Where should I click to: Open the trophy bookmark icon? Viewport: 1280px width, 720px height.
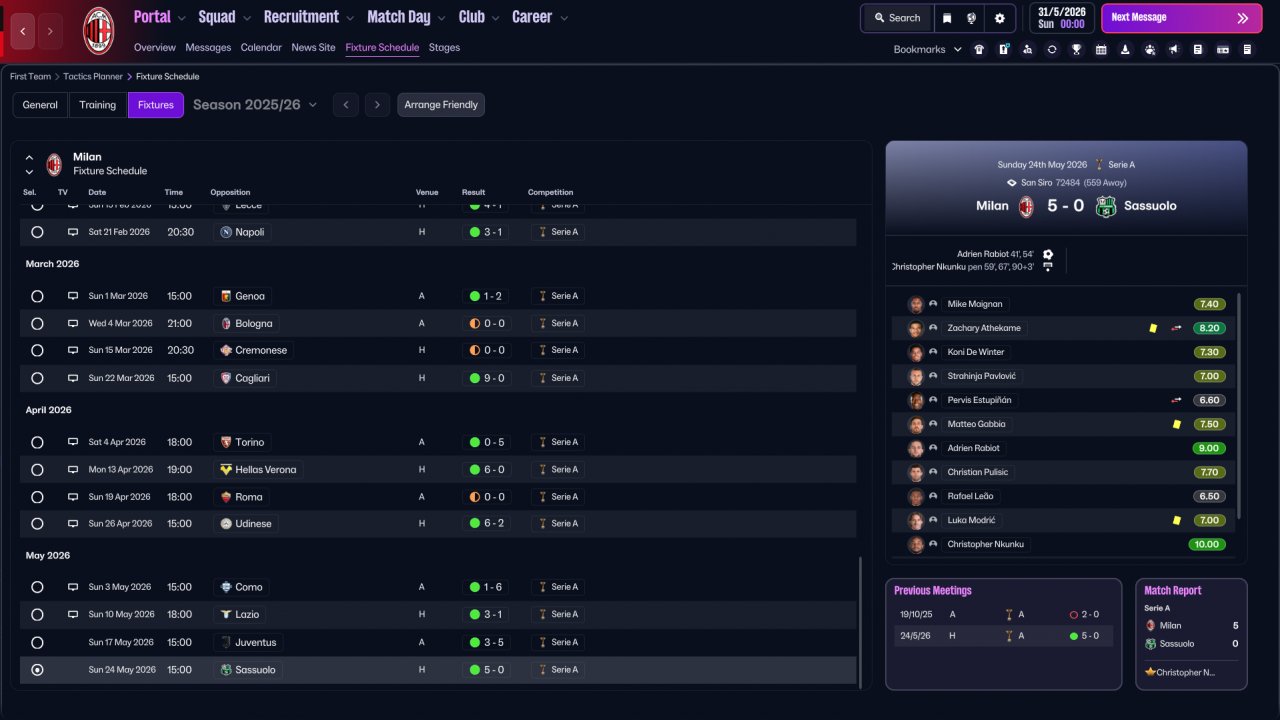(x=1076, y=49)
